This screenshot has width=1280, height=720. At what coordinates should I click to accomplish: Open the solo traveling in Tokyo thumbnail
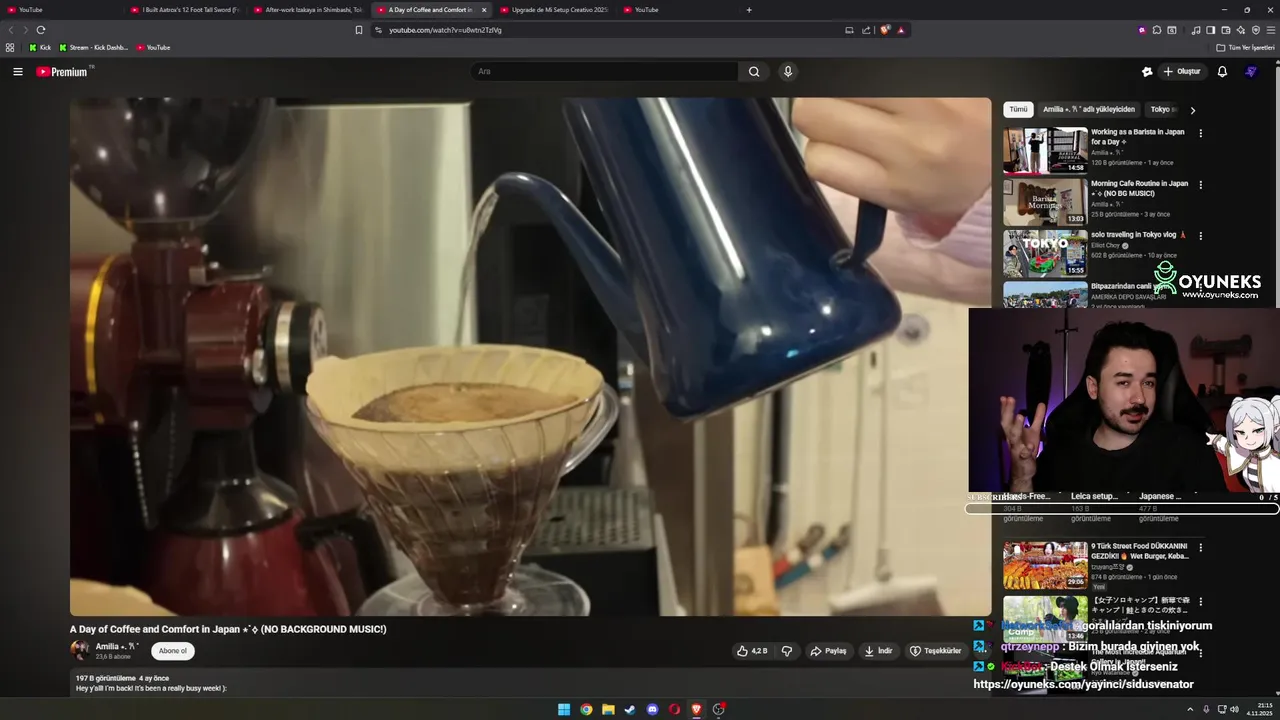pyautogui.click(x=1045, y=253)
